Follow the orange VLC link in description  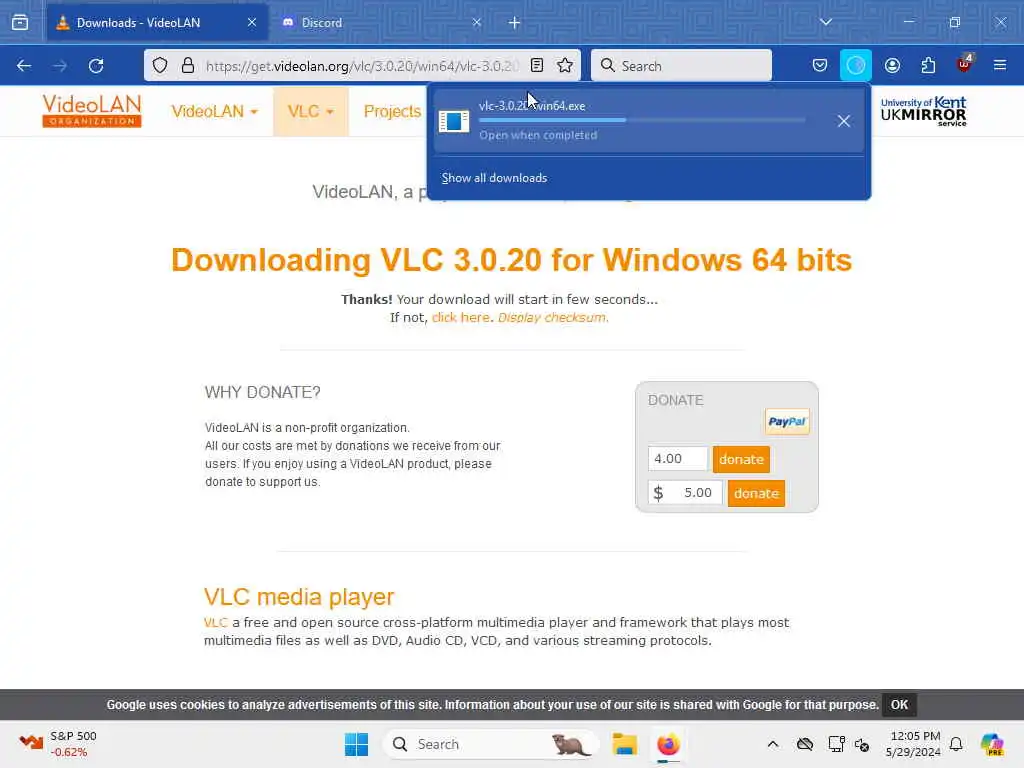click(x=216, y=622)
